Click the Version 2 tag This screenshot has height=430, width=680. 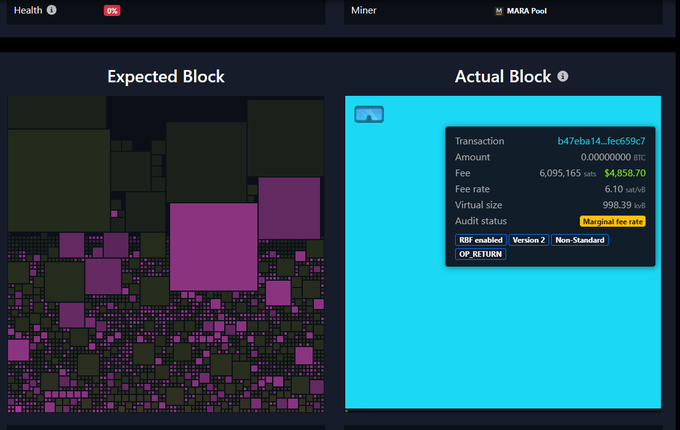coord(529,240)
